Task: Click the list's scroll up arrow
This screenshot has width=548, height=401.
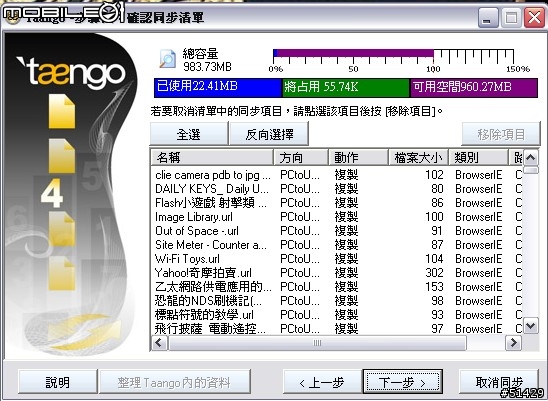Action: click(x=531, y=158)
